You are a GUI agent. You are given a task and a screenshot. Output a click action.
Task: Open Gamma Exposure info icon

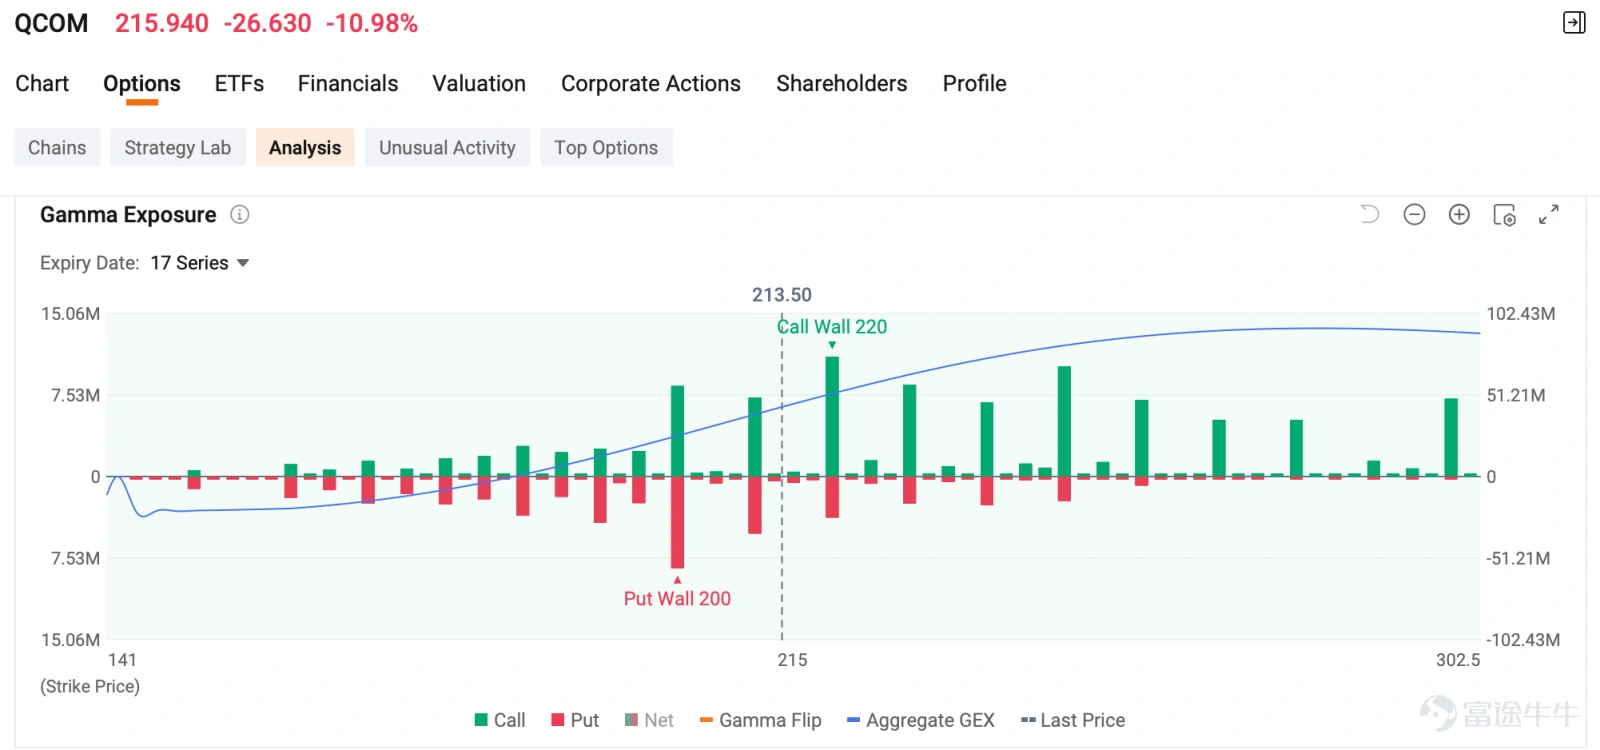pos(240,215)
